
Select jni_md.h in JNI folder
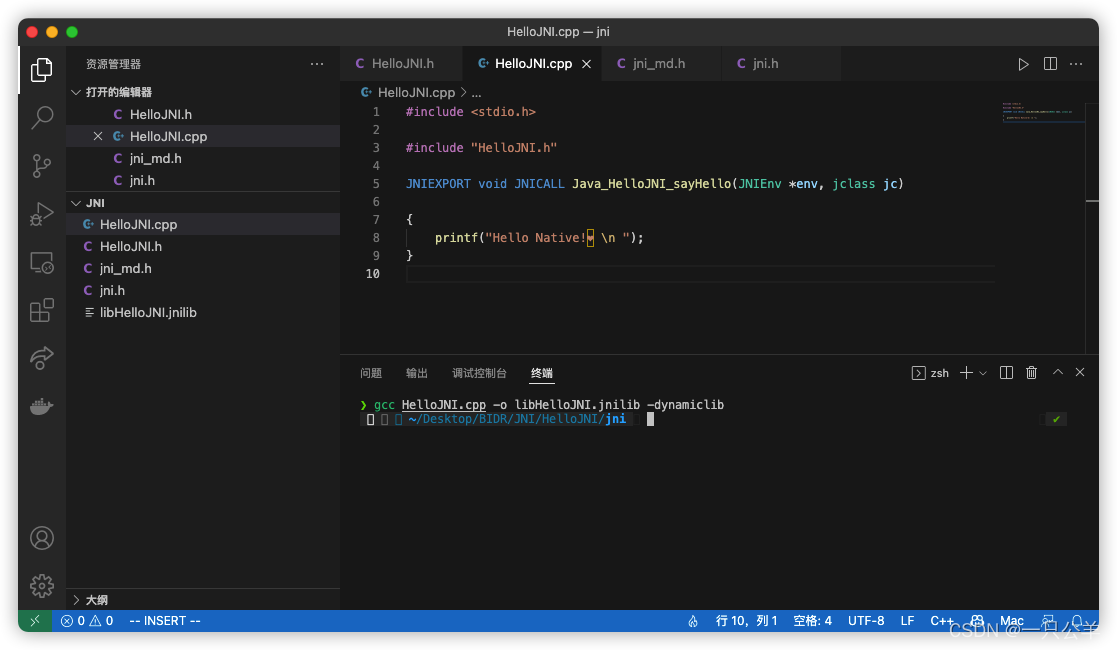[203, 268]
